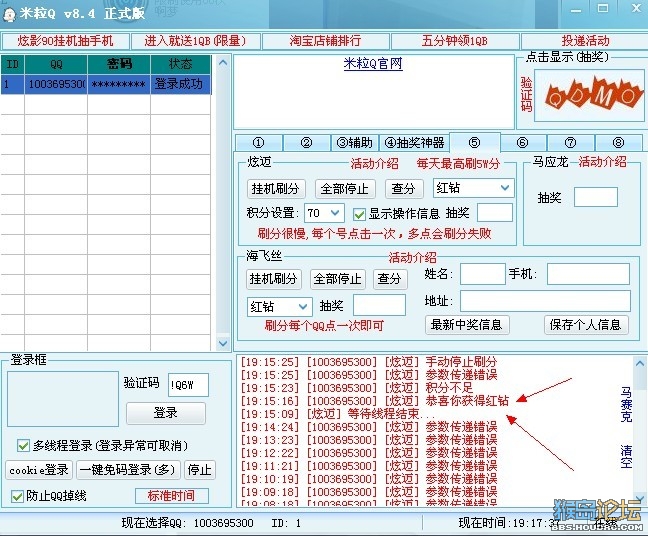Open 活动介绍 link for 炫迈
Viewport: 648px width, 536px height.
[x=374, y=164]
